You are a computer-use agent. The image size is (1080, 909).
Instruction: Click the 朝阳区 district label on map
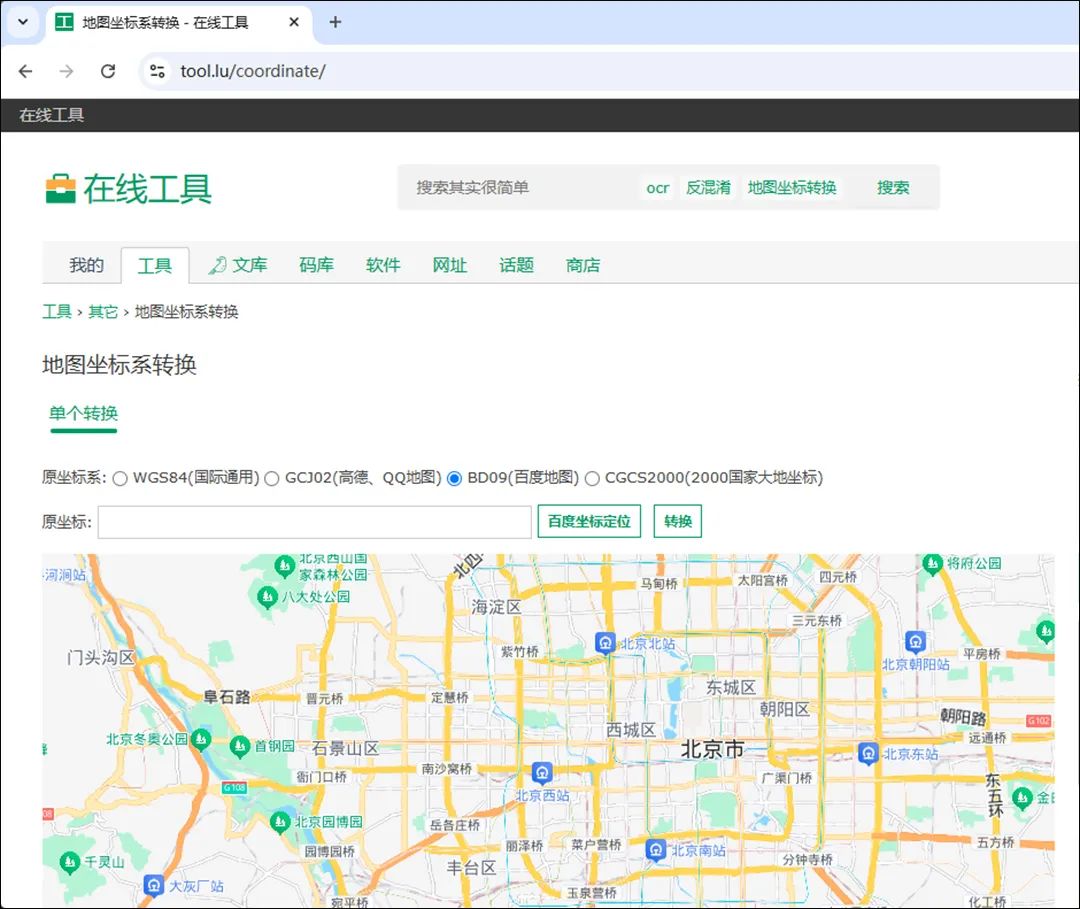coord(785,709)
